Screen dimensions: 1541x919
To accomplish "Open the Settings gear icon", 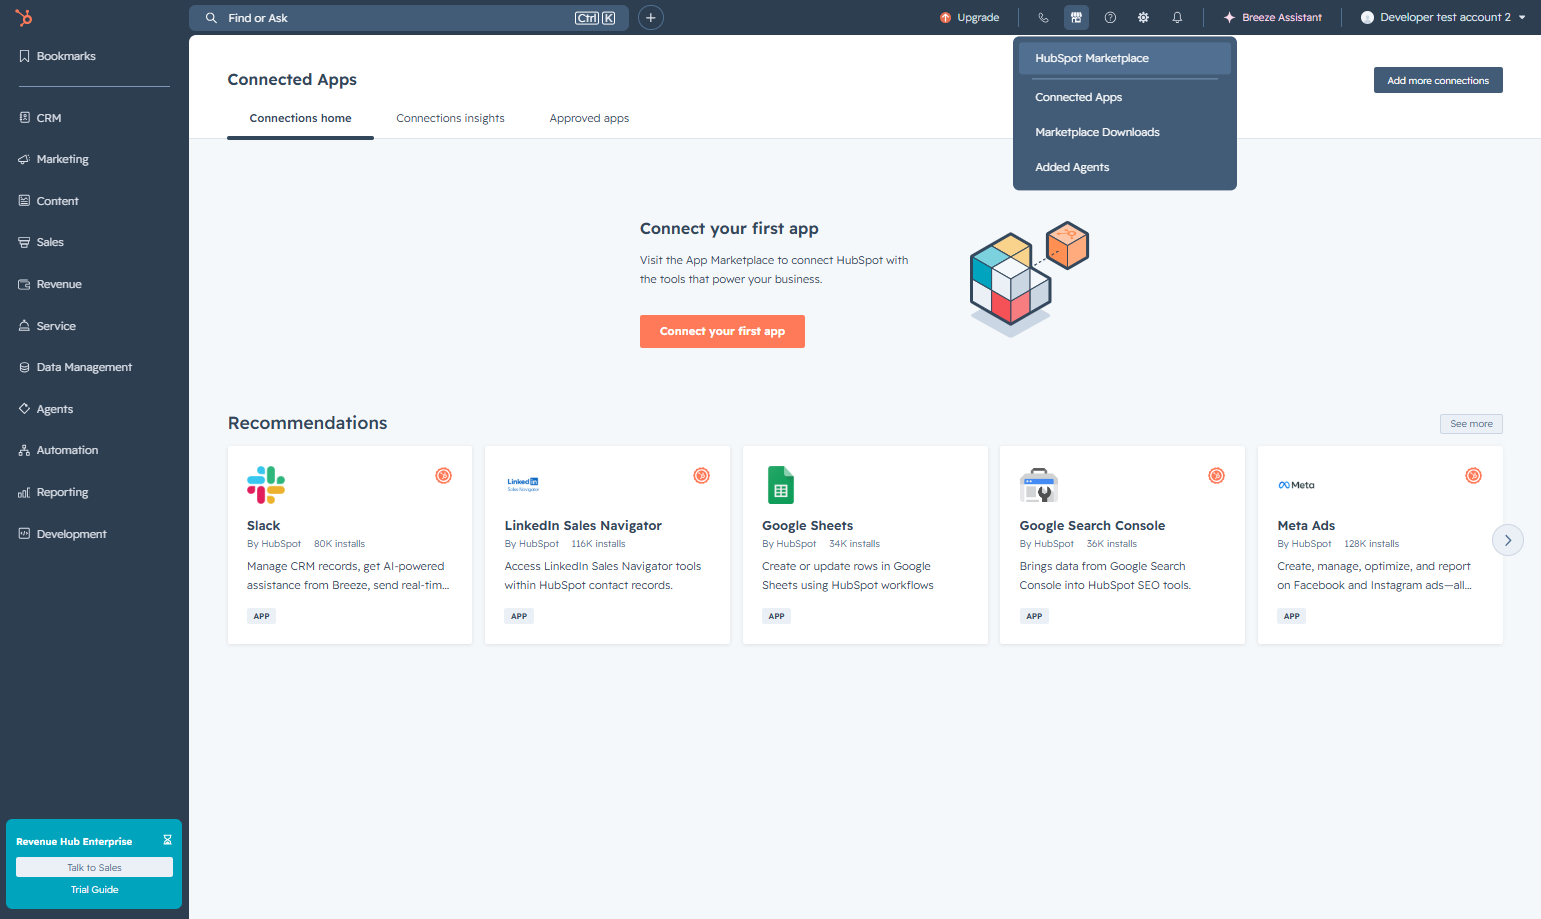I will pos(1143,17).
